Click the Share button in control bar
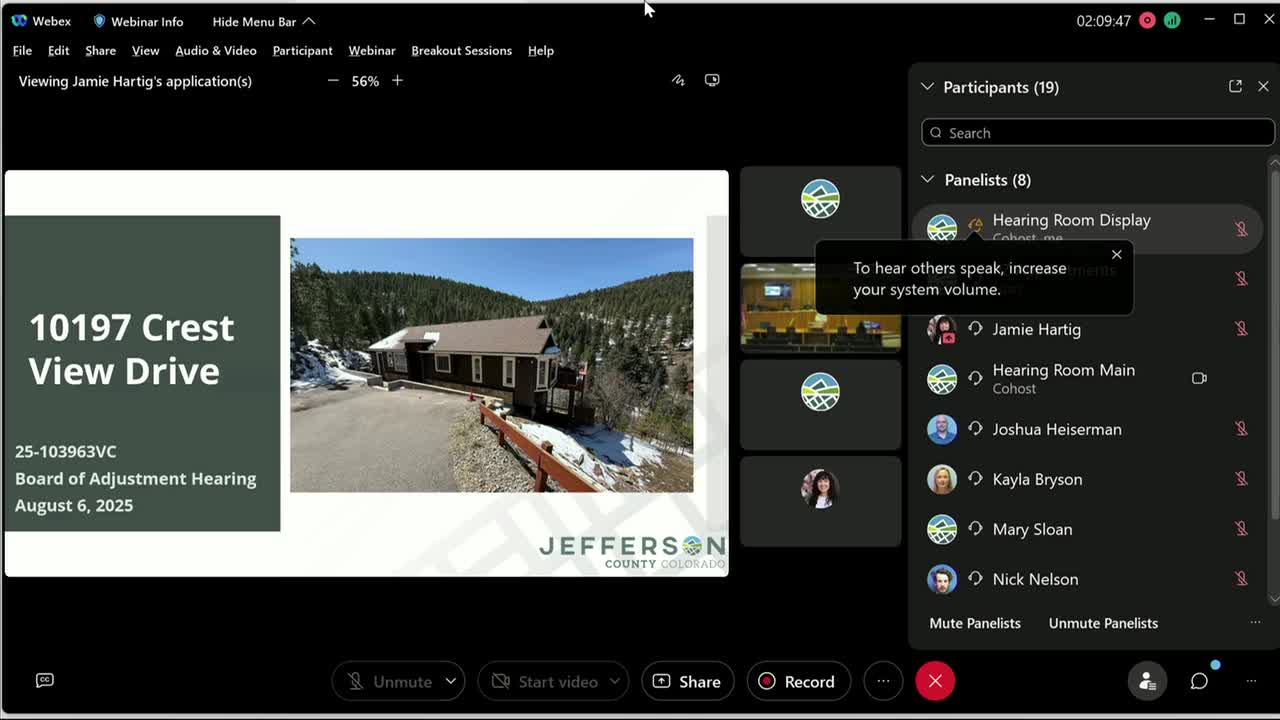This screenshot has width=1280, height=720. (687, 681)
